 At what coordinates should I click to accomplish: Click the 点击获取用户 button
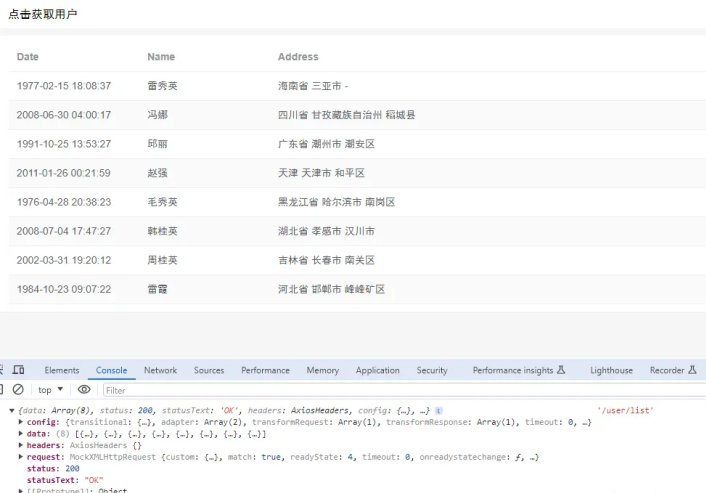(43, 14)
